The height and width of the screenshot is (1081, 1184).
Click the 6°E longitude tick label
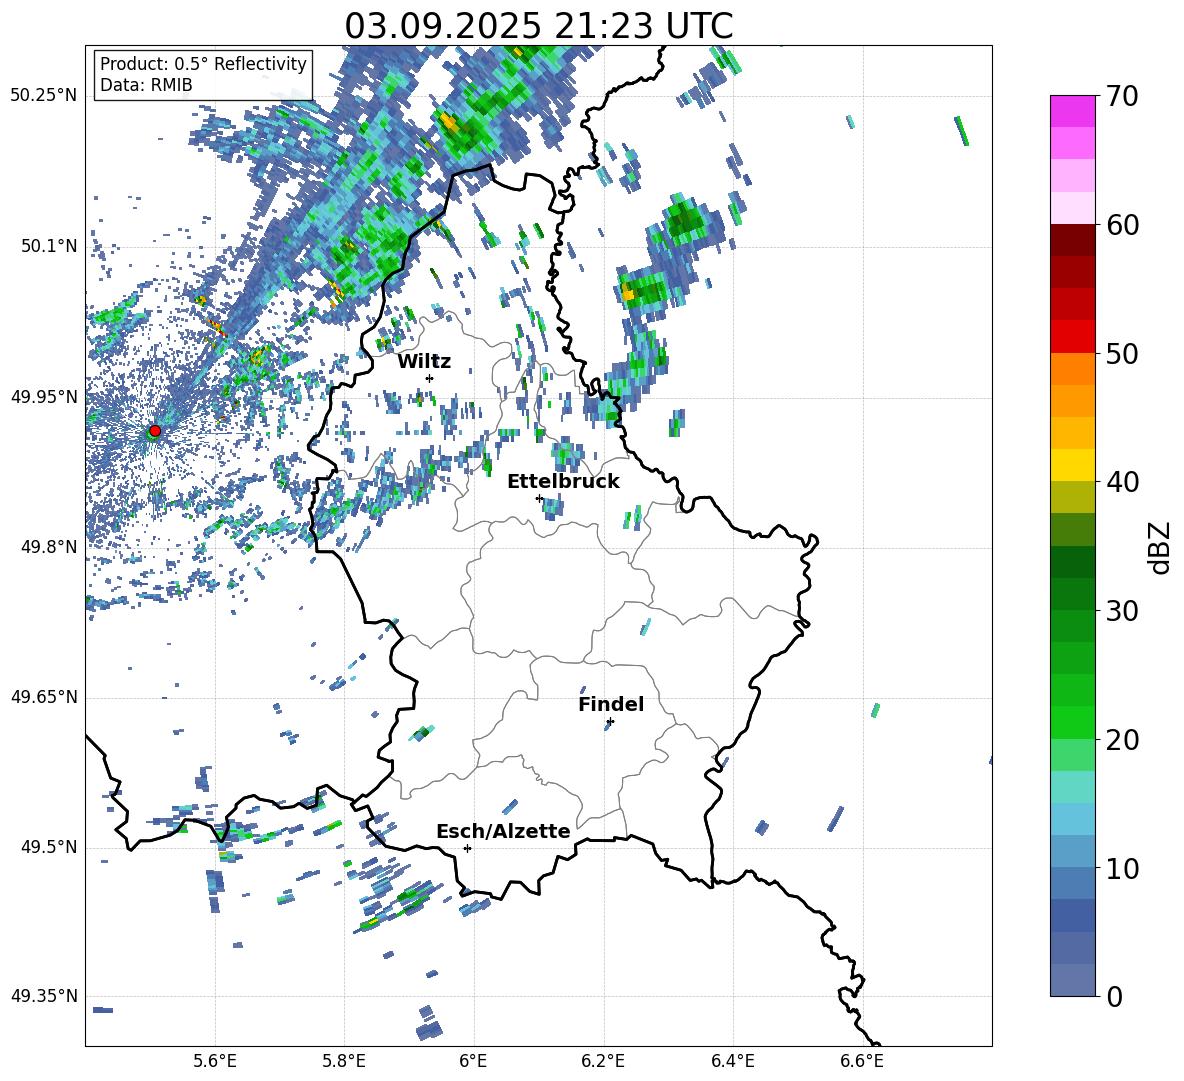coord(473,1061)
